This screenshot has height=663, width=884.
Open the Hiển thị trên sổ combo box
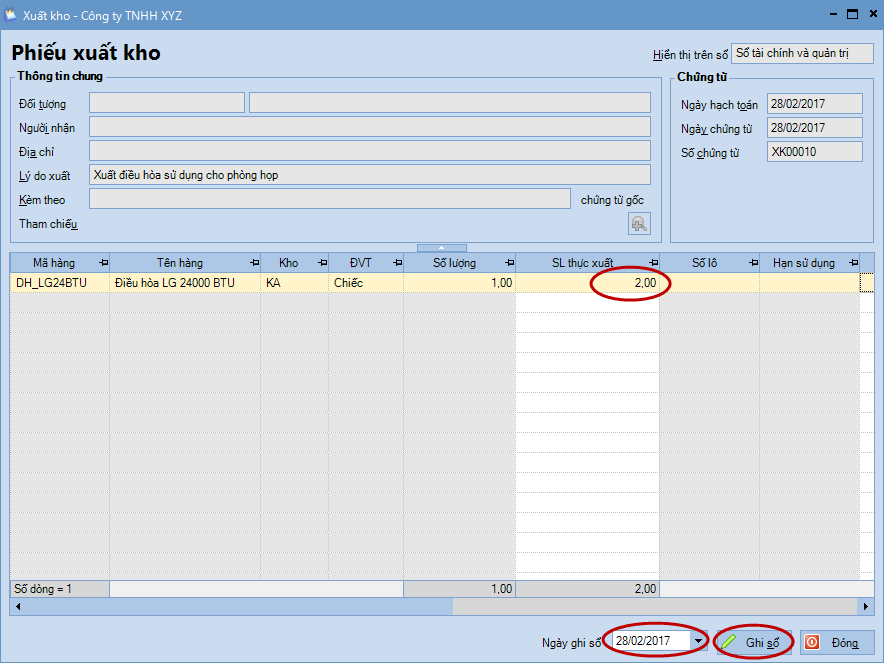pyautogui.click(x=802, y=54)
